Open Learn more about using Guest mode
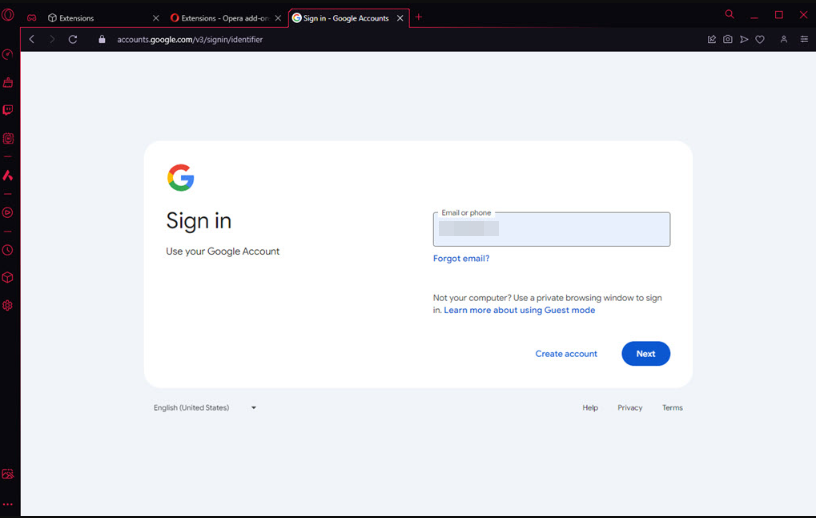816x518 pixels. coord(519,310)
